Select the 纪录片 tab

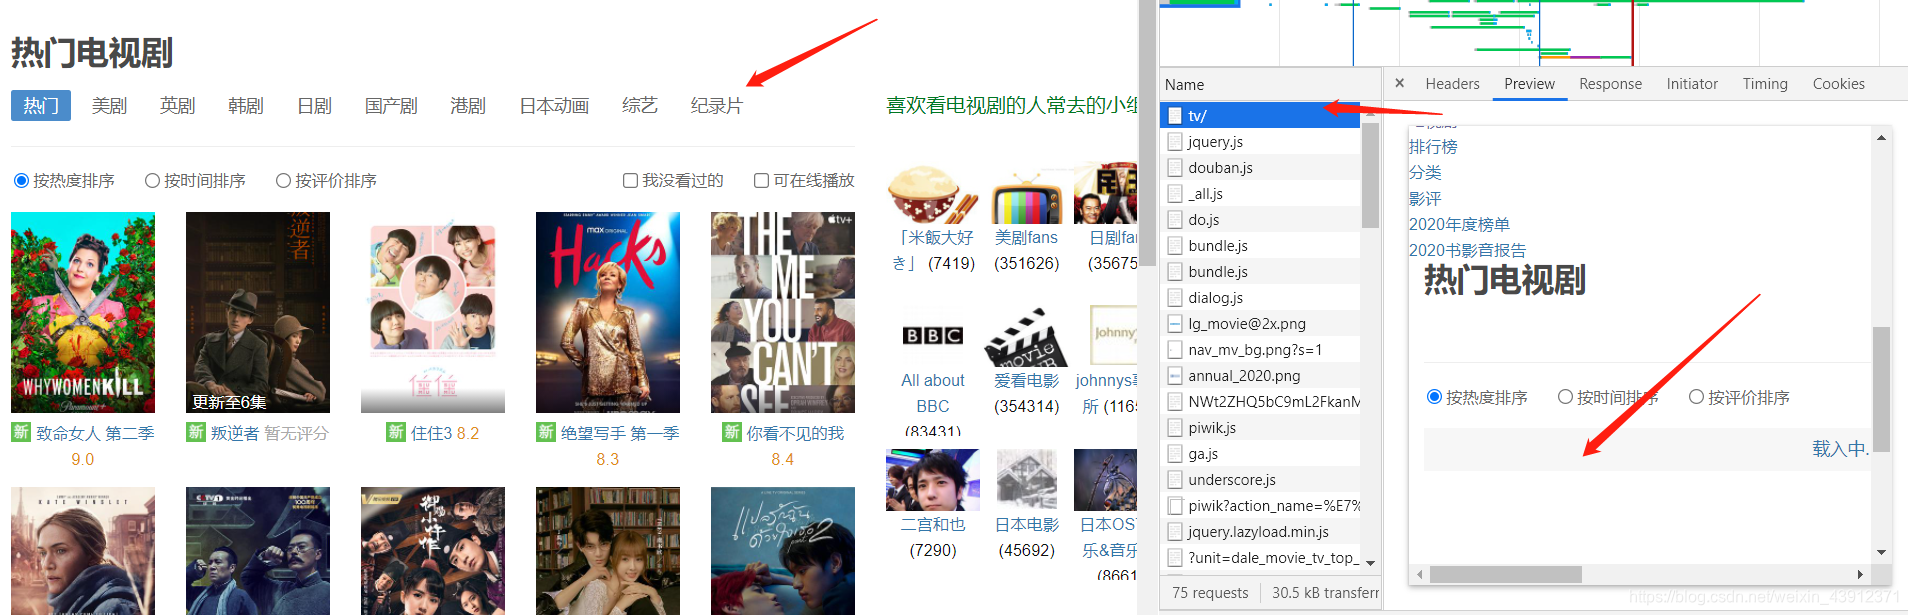[x=717, y=105]
